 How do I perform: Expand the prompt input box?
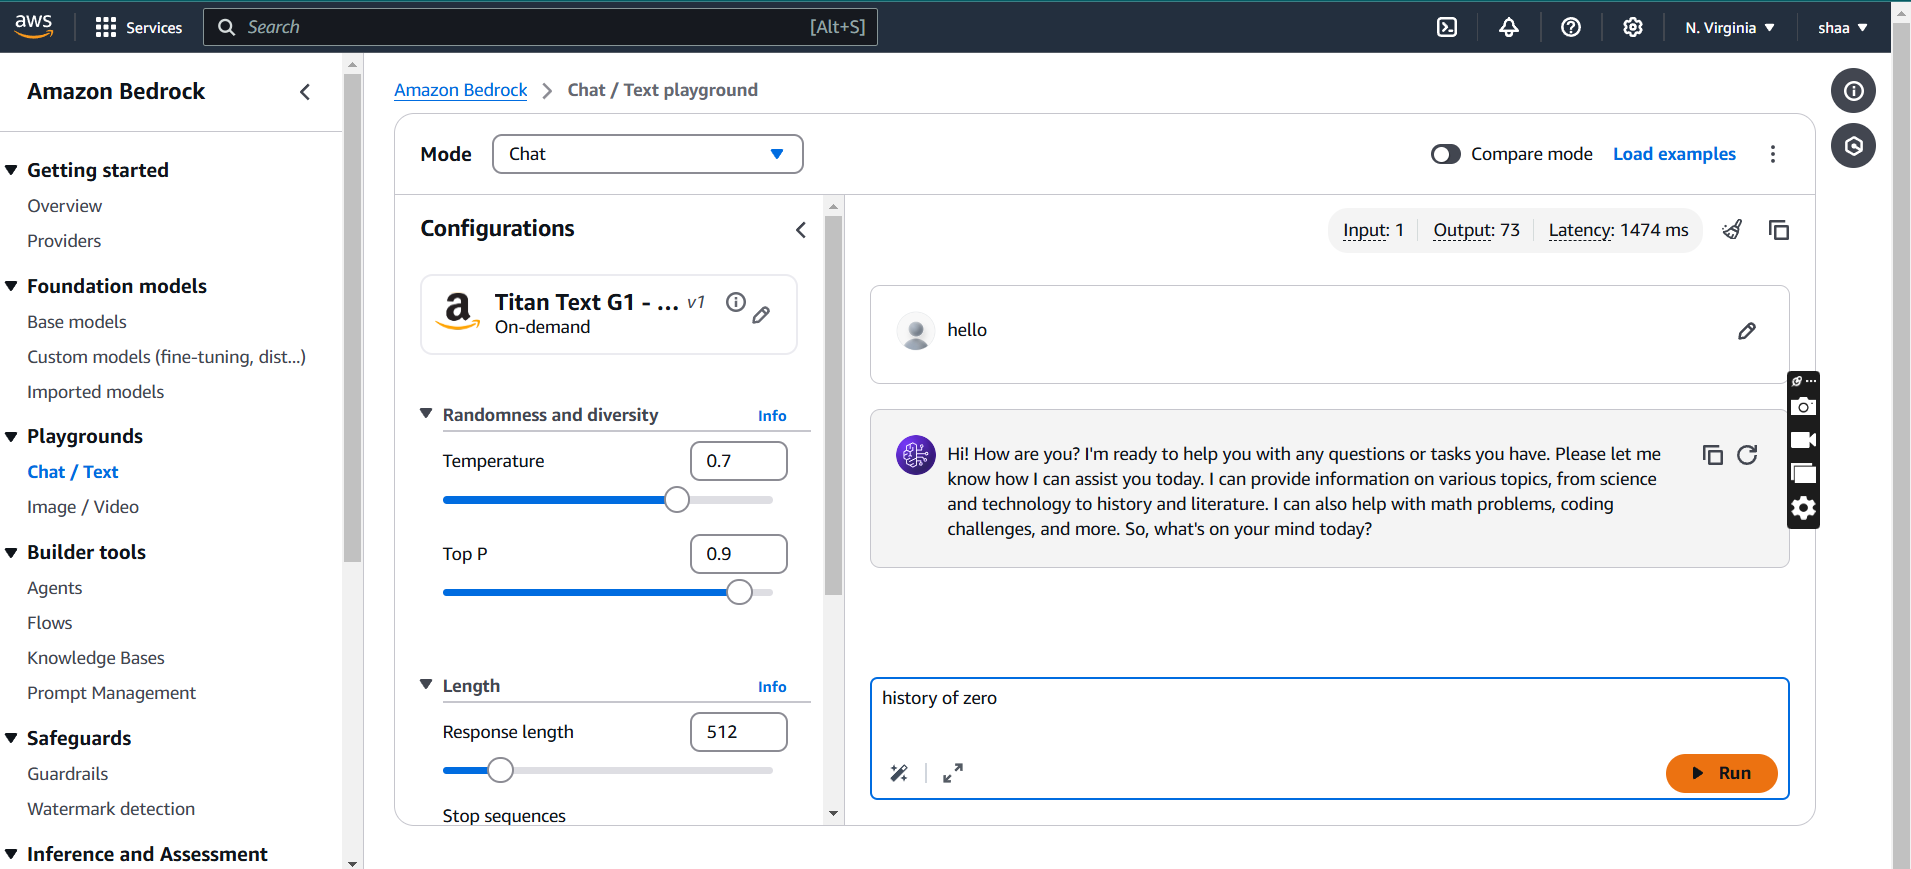953,773
